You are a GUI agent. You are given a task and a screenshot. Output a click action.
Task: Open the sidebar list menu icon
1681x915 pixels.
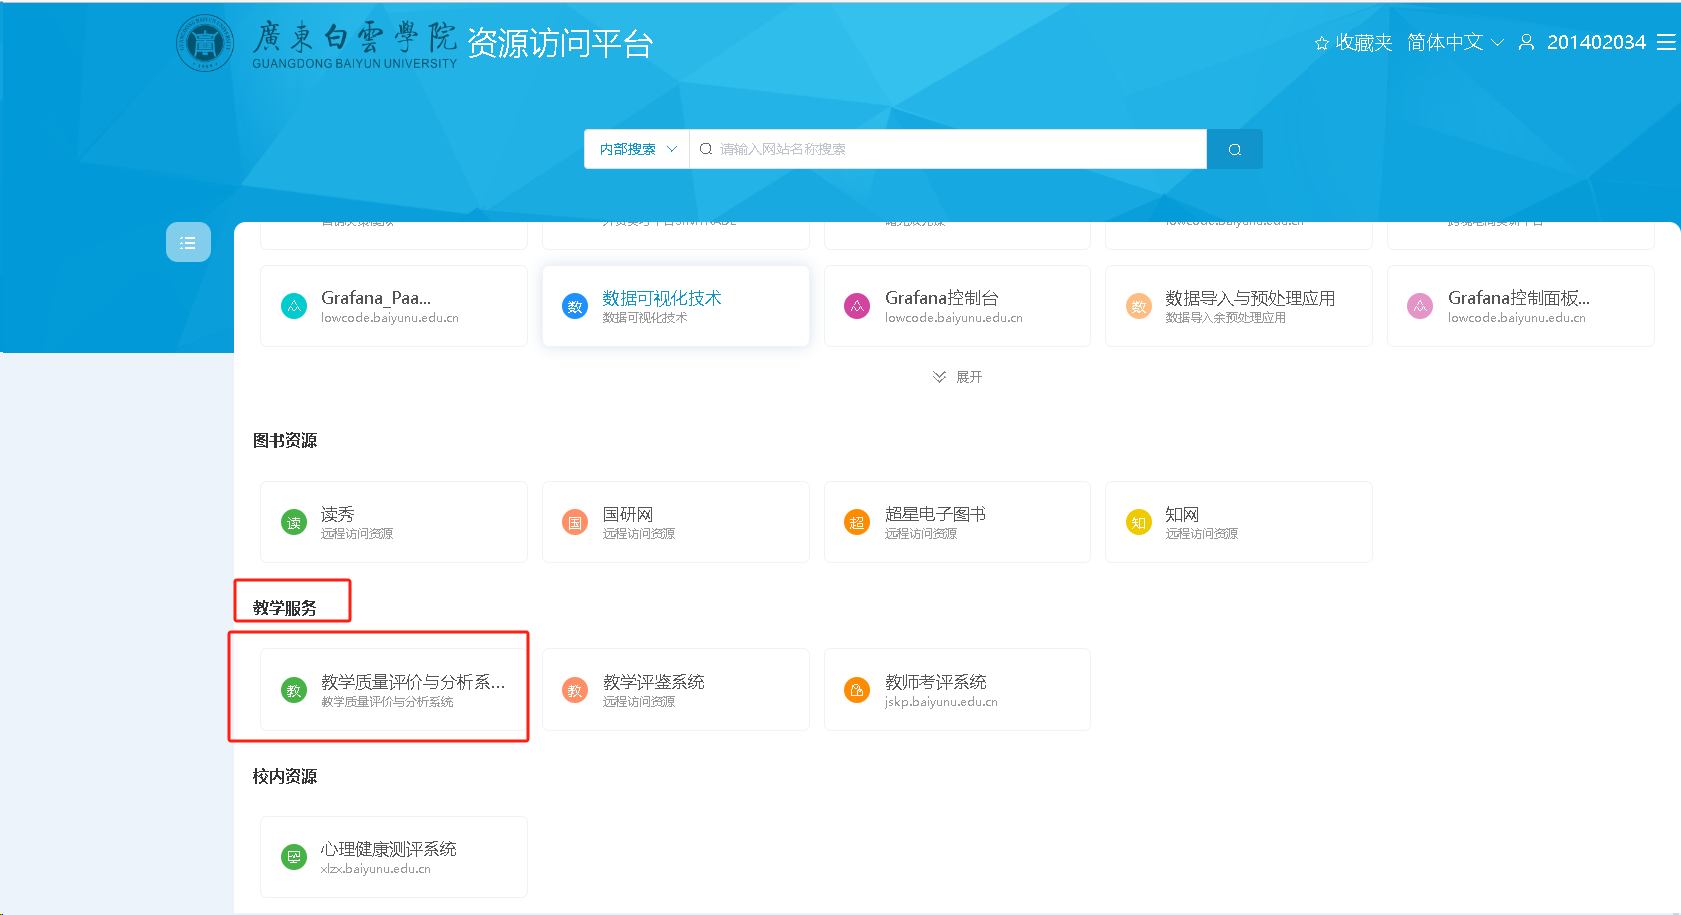(188, 242)
